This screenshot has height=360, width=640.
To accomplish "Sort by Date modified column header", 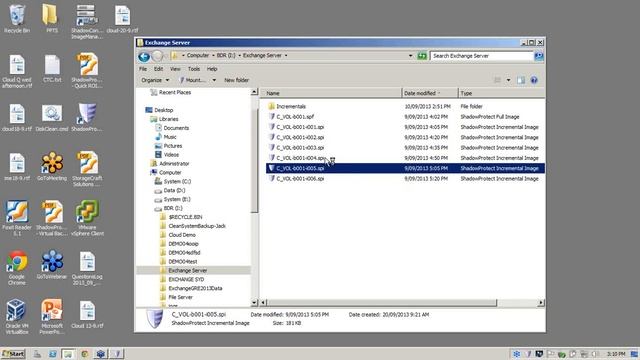I will [430, 93].
